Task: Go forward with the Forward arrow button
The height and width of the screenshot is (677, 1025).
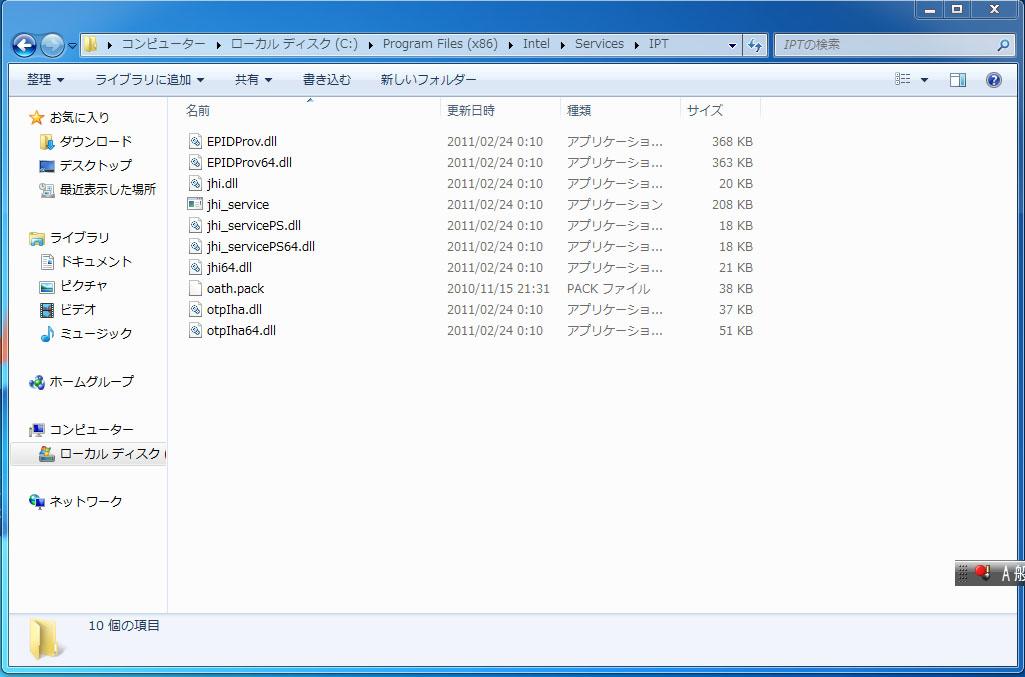Action: coord(52,45)
